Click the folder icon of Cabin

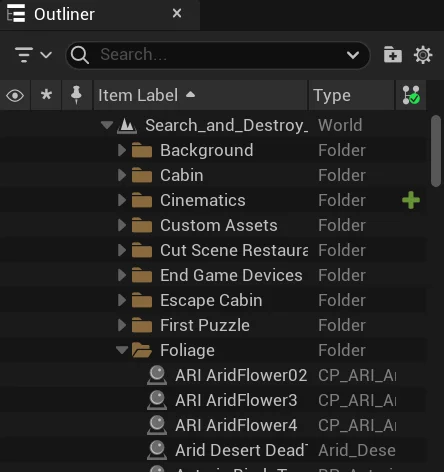(142, 175)
